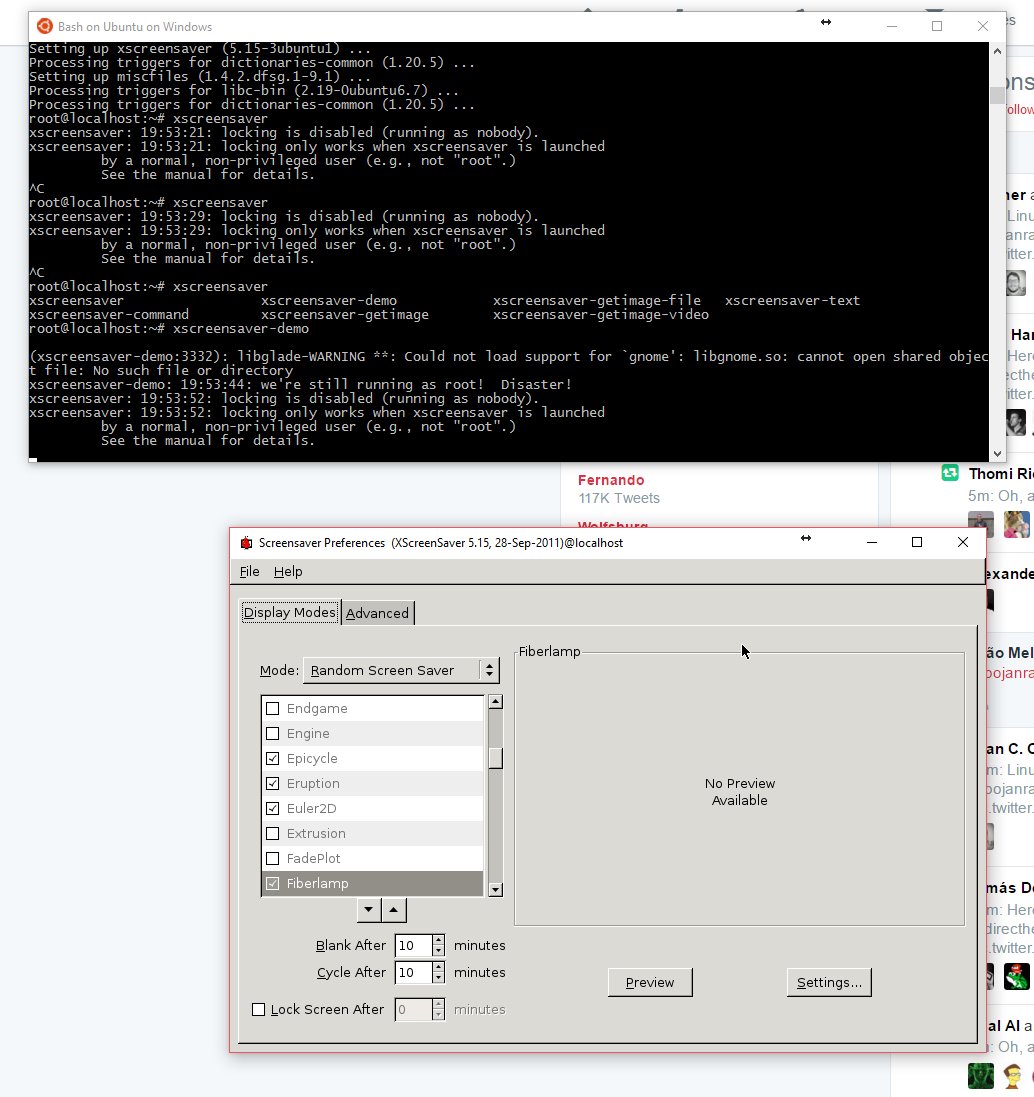The image size is (1034, 1097).
Task: Open the Mode dropdown showing Random Screen Saver
Action: tap(401, 670)
